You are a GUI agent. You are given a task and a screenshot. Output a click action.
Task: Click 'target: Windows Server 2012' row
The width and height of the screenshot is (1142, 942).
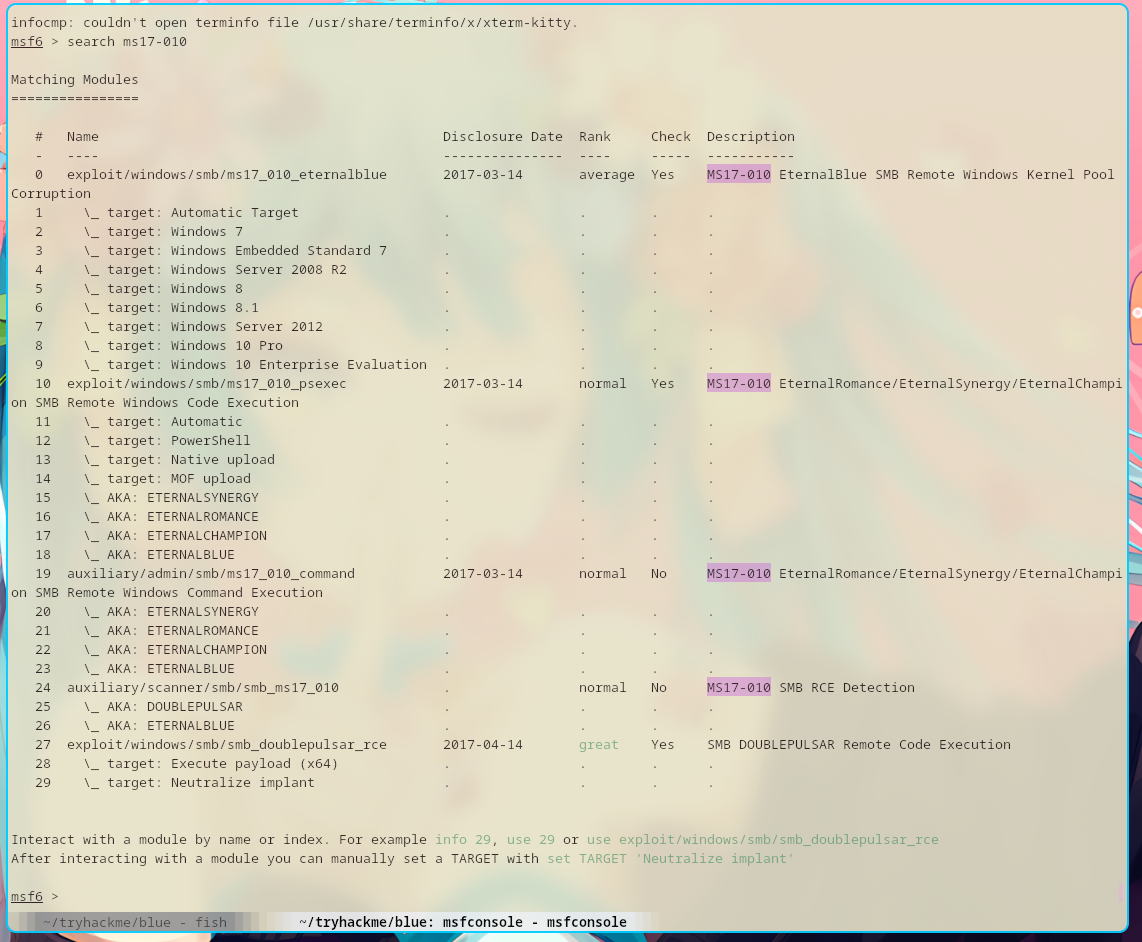click(203, 326)
